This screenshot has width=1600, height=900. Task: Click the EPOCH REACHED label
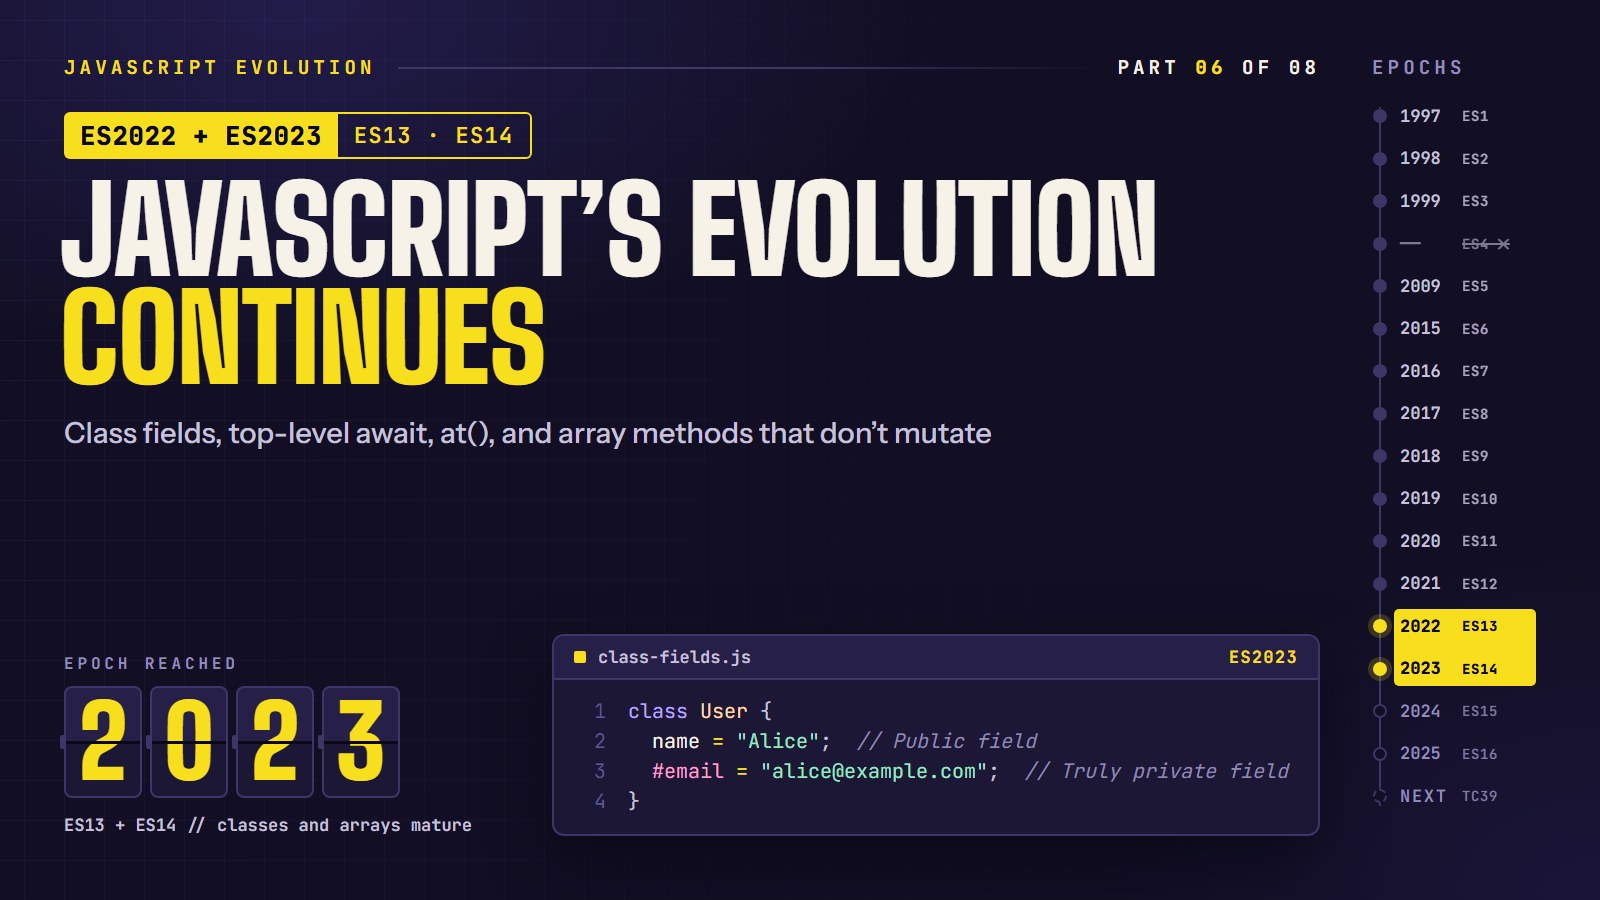coord(150,663)
